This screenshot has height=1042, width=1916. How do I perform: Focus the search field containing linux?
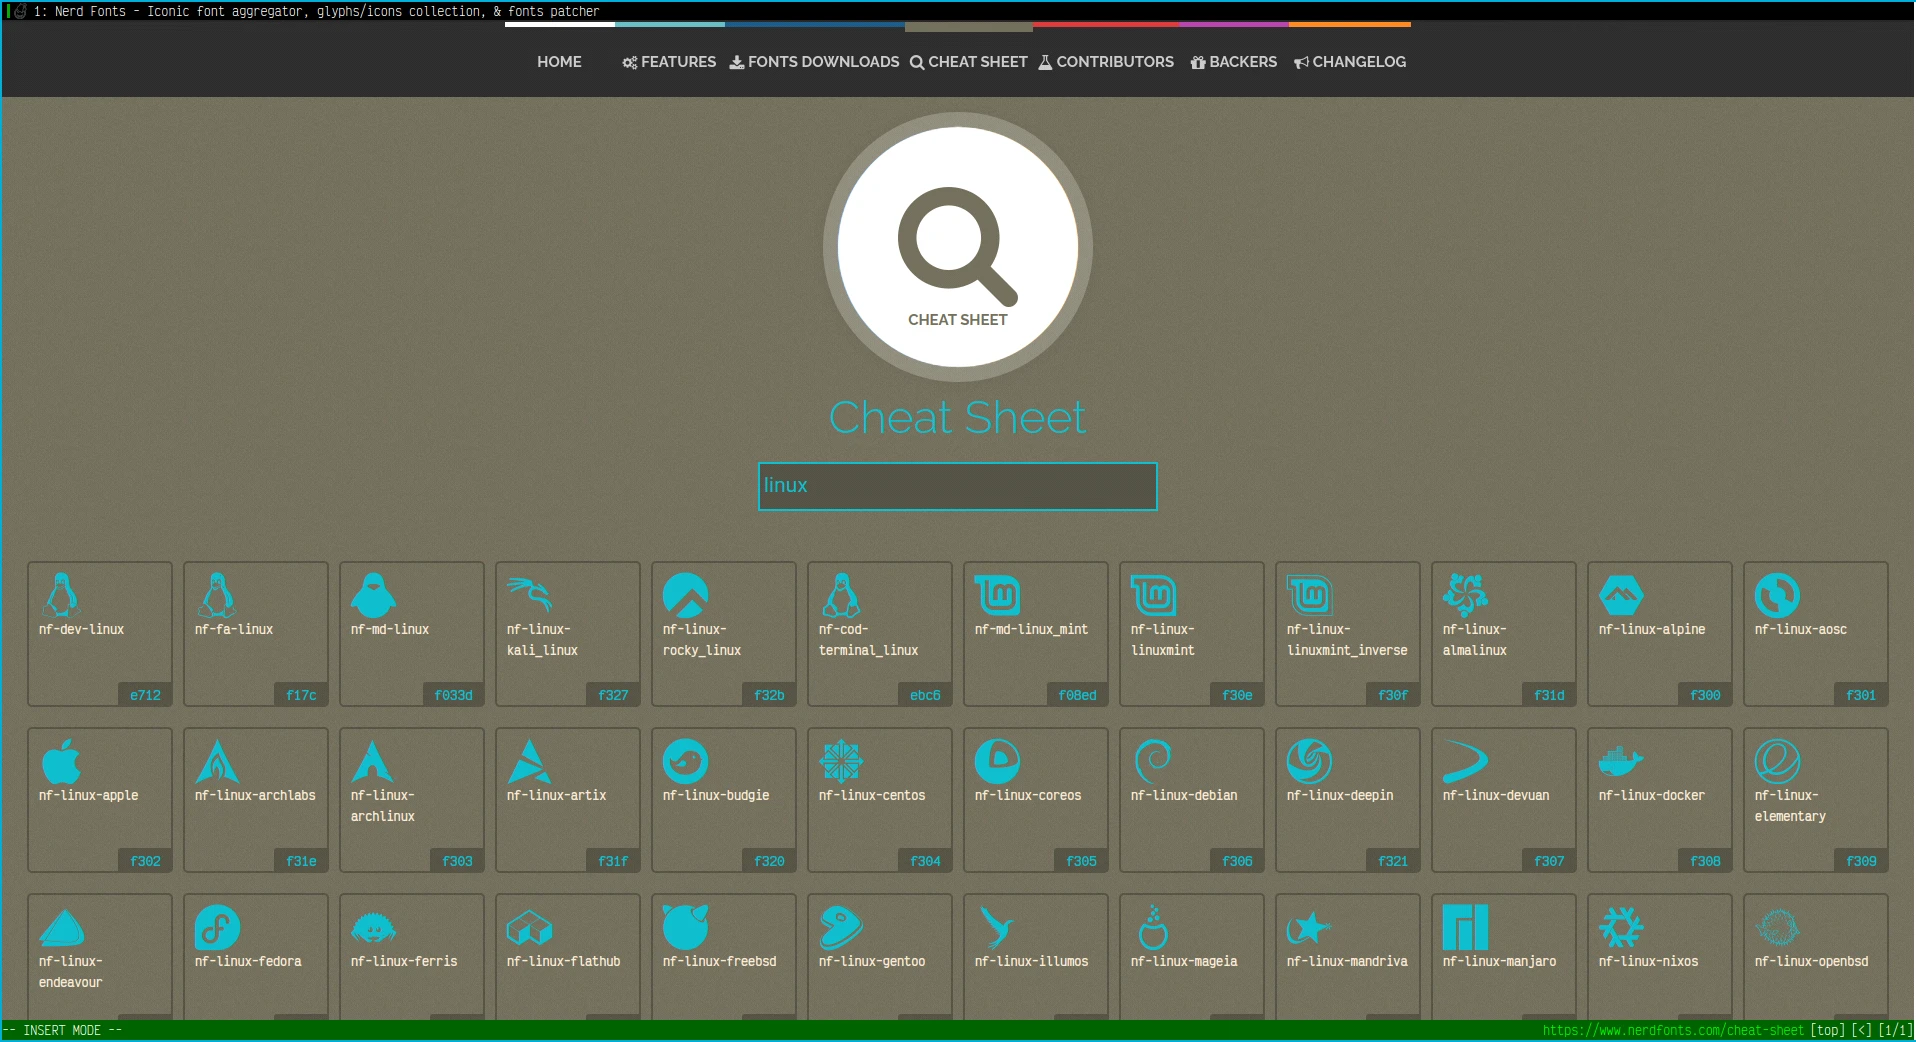pyautogui.click(x=958, y=486)
